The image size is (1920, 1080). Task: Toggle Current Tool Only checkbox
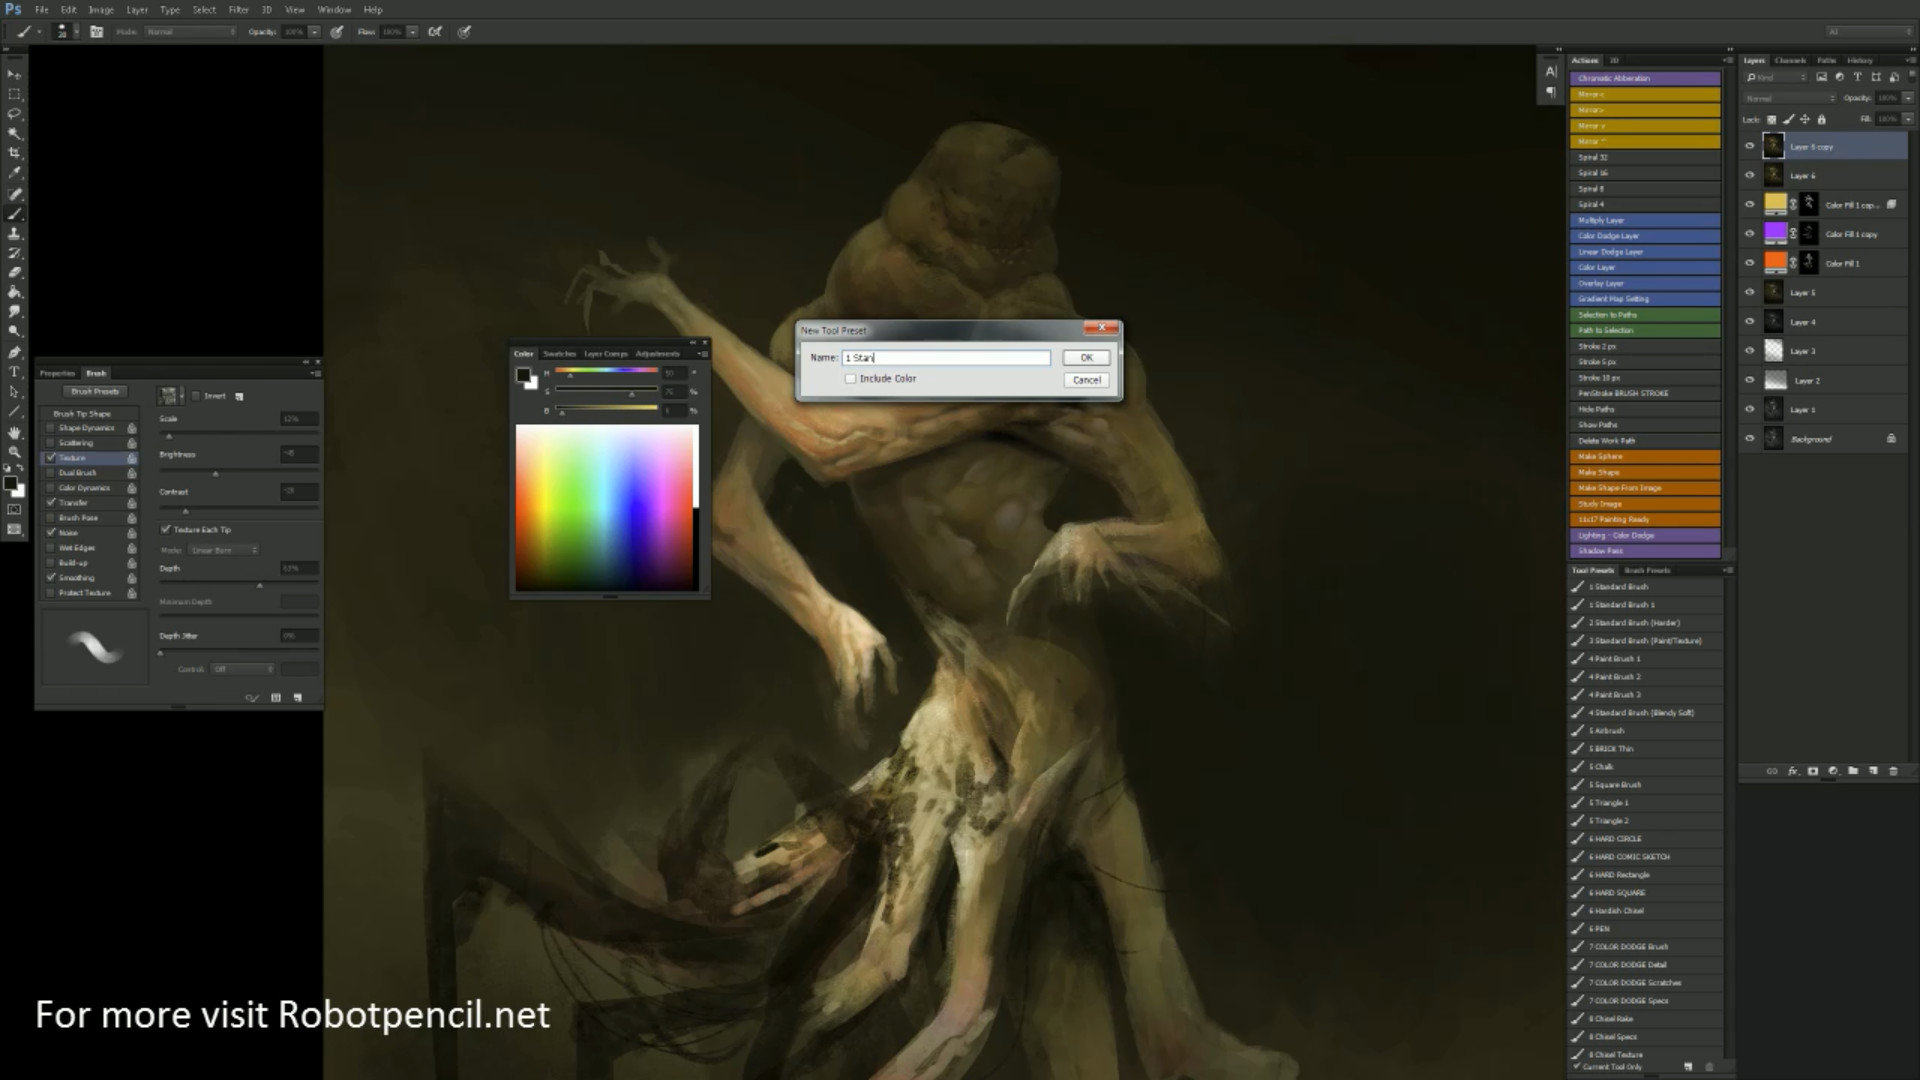(1578, 1067)
